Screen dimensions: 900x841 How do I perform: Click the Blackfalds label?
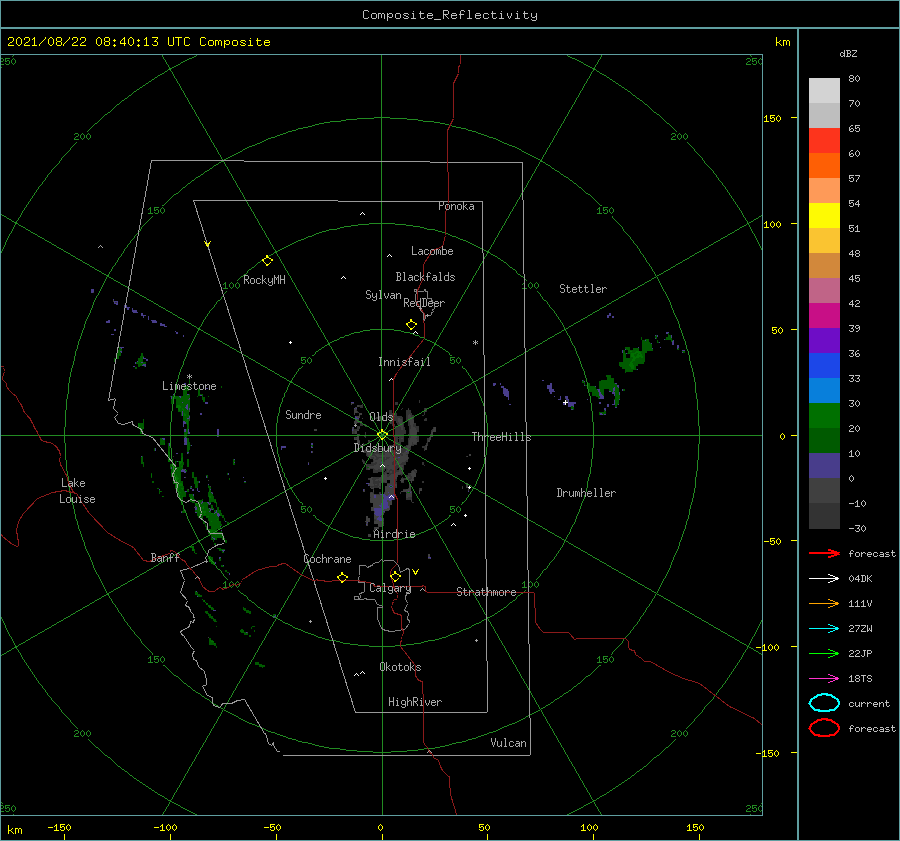click(425, 277)
